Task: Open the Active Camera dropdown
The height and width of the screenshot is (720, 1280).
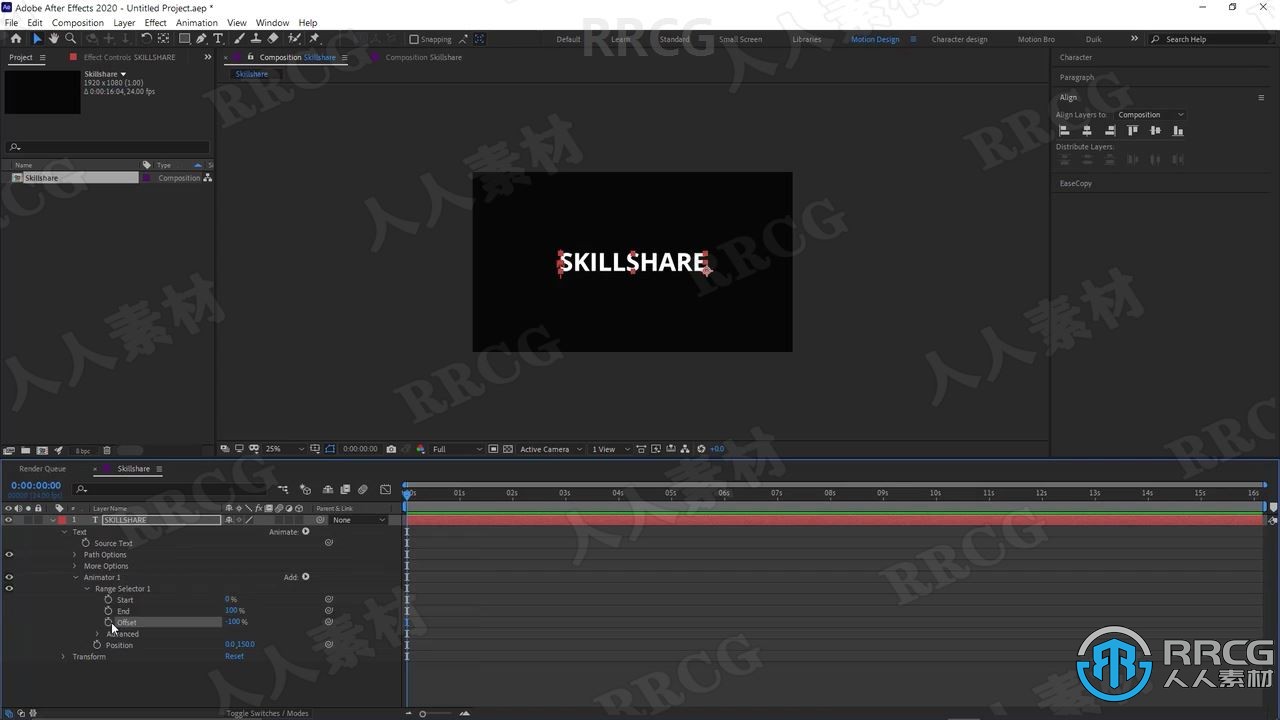Action: pyautogui.click(x=550, y=449)
